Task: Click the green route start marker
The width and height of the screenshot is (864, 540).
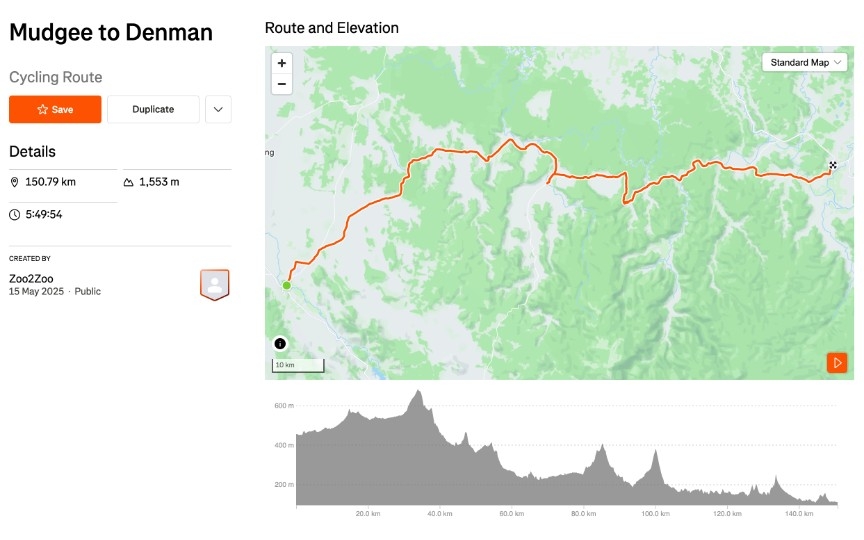Action: 287,286
